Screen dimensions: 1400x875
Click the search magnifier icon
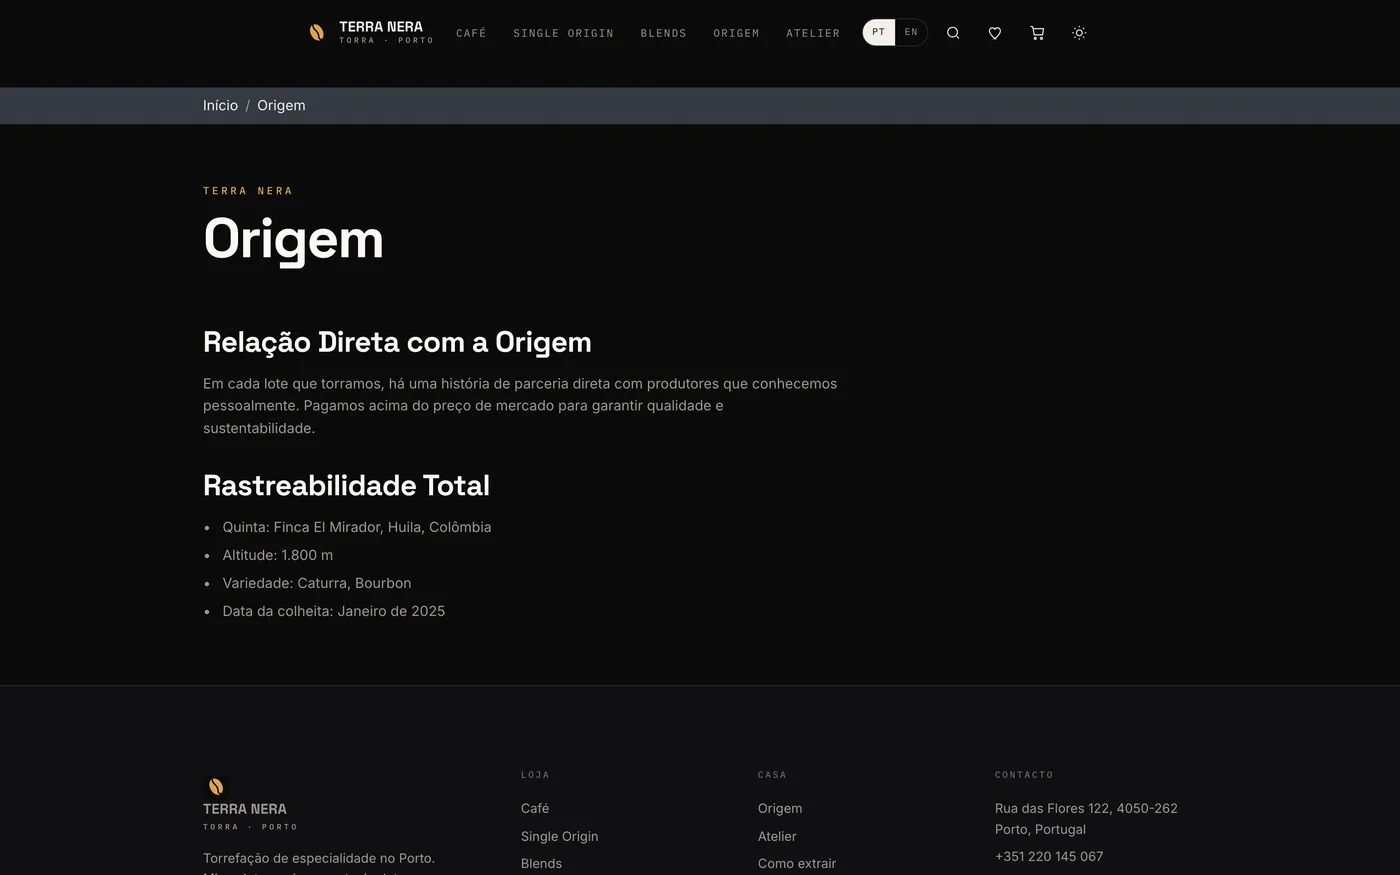[953, 33]
